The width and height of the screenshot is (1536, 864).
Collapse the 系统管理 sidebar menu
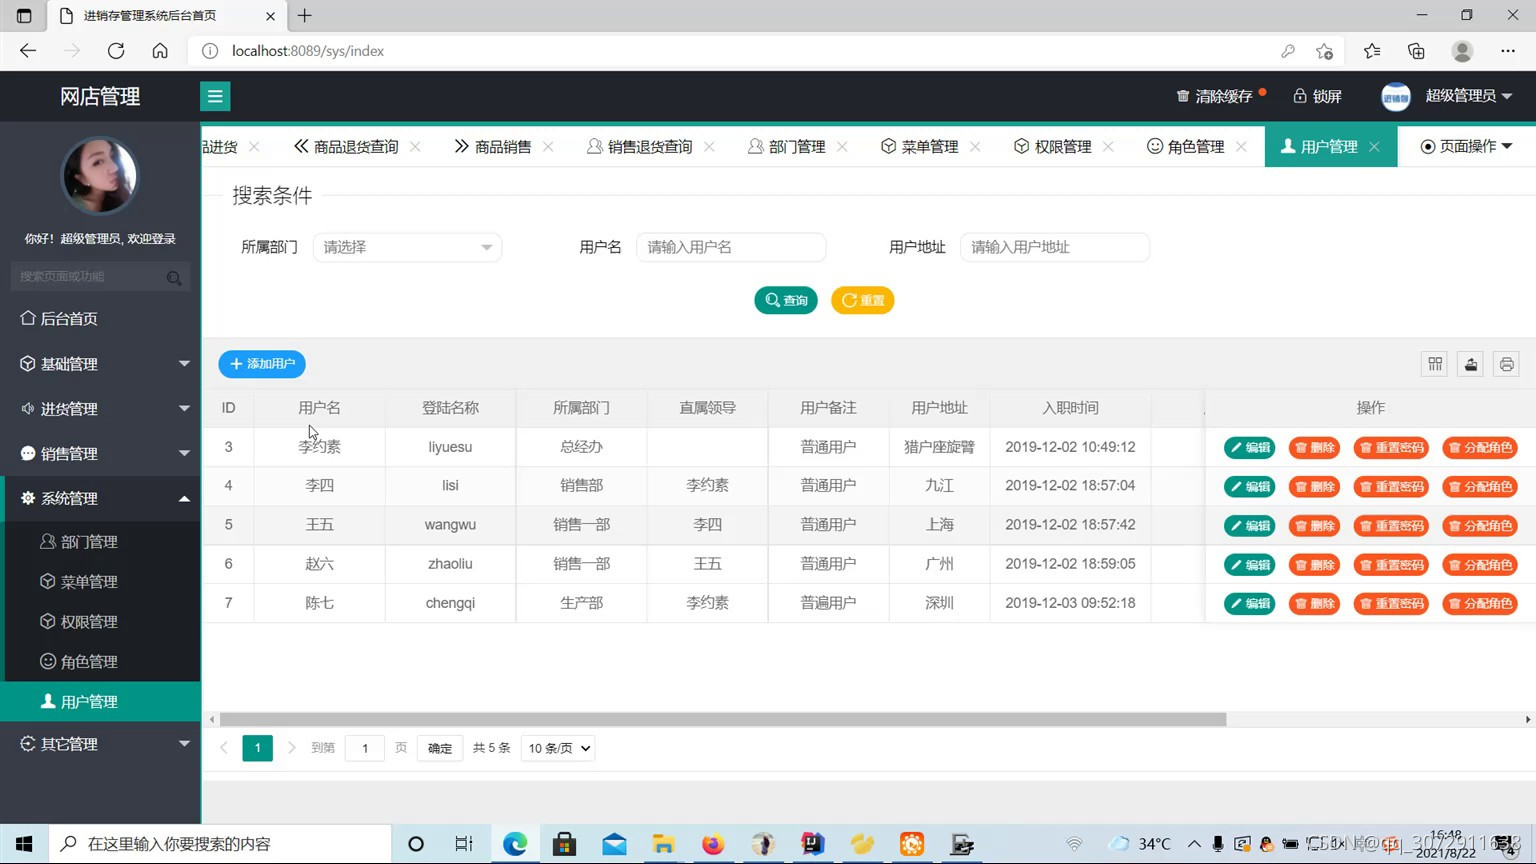[x=100, y=498]
